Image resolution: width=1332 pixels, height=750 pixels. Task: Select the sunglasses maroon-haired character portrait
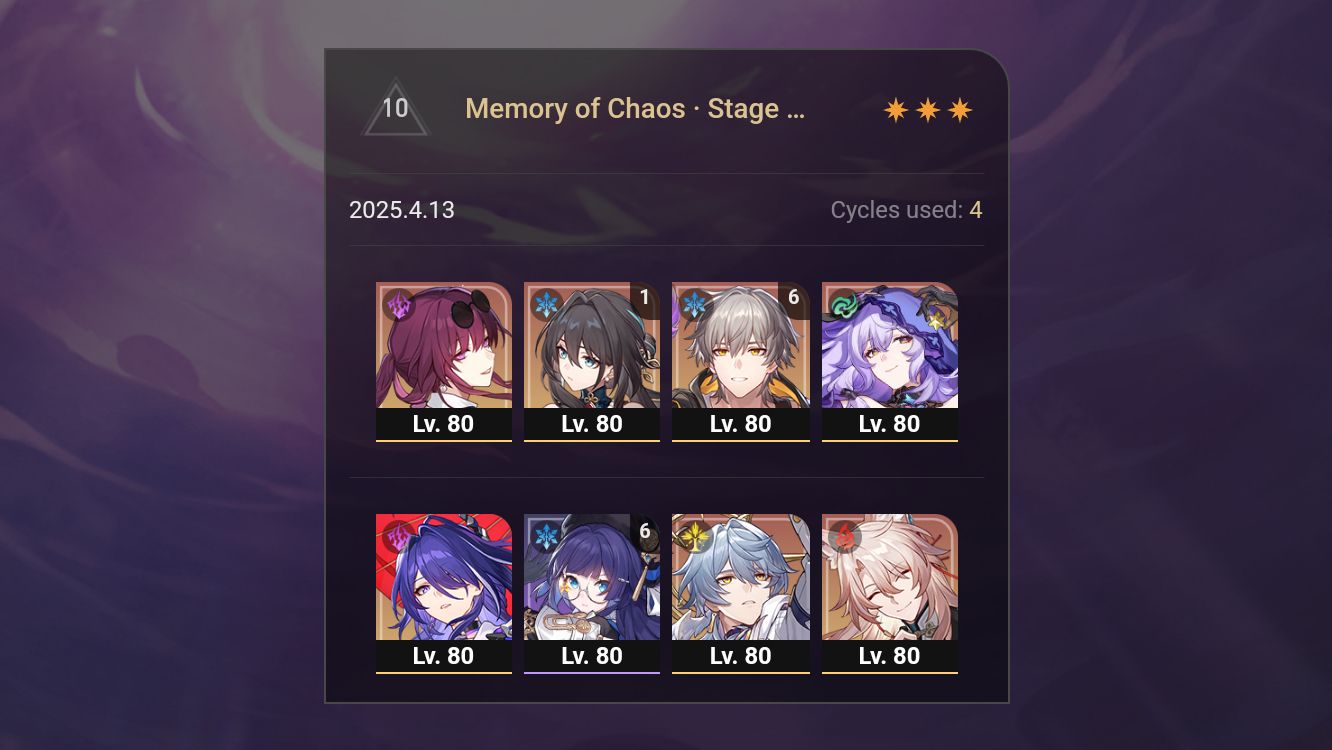[444, 361]
